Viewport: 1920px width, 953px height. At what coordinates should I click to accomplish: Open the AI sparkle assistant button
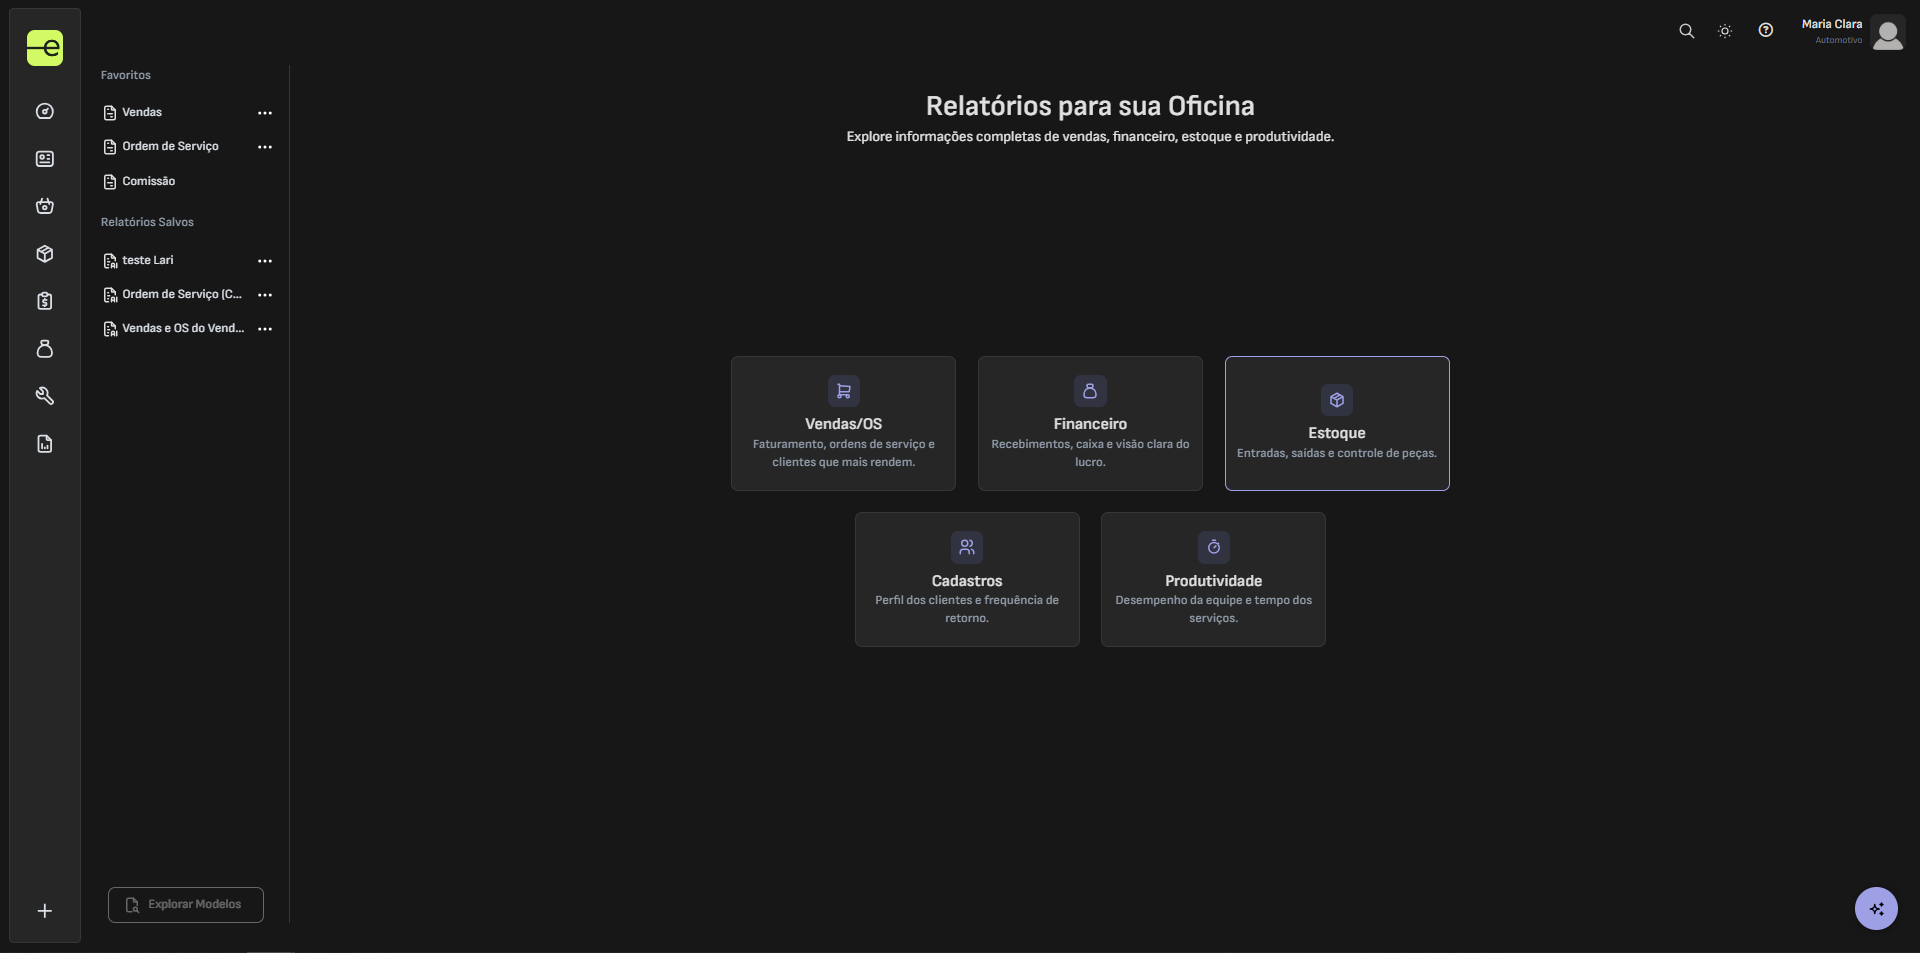click(1876, 909)
